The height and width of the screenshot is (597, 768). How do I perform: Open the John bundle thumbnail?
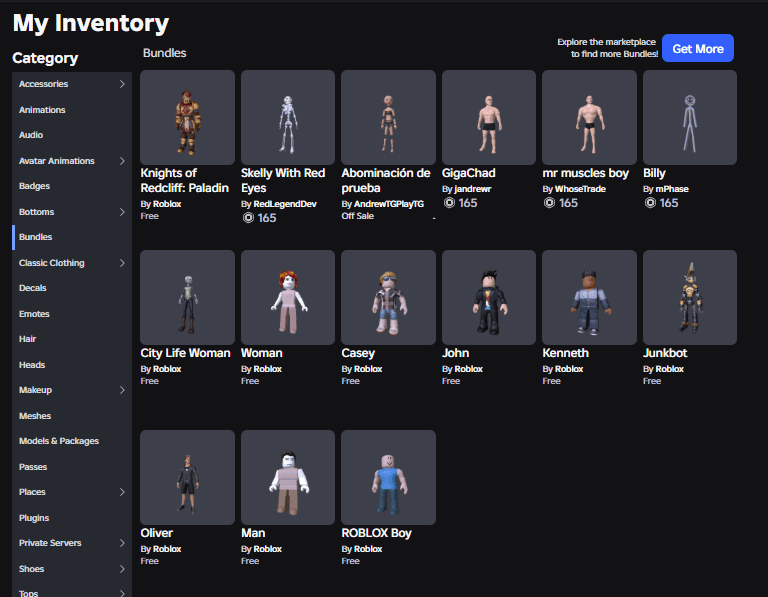click(x=489, y=297)
